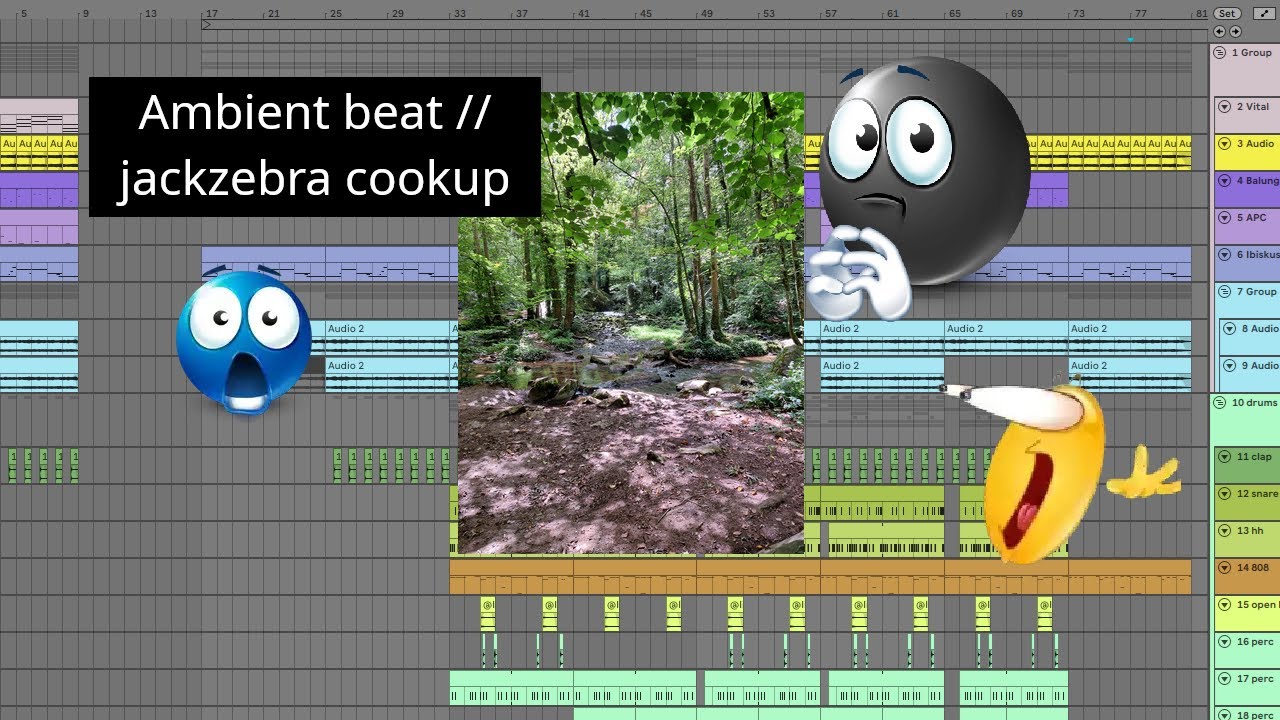Click the Set locator button
1280x720 pixels.
click(x=1227, y=14)
